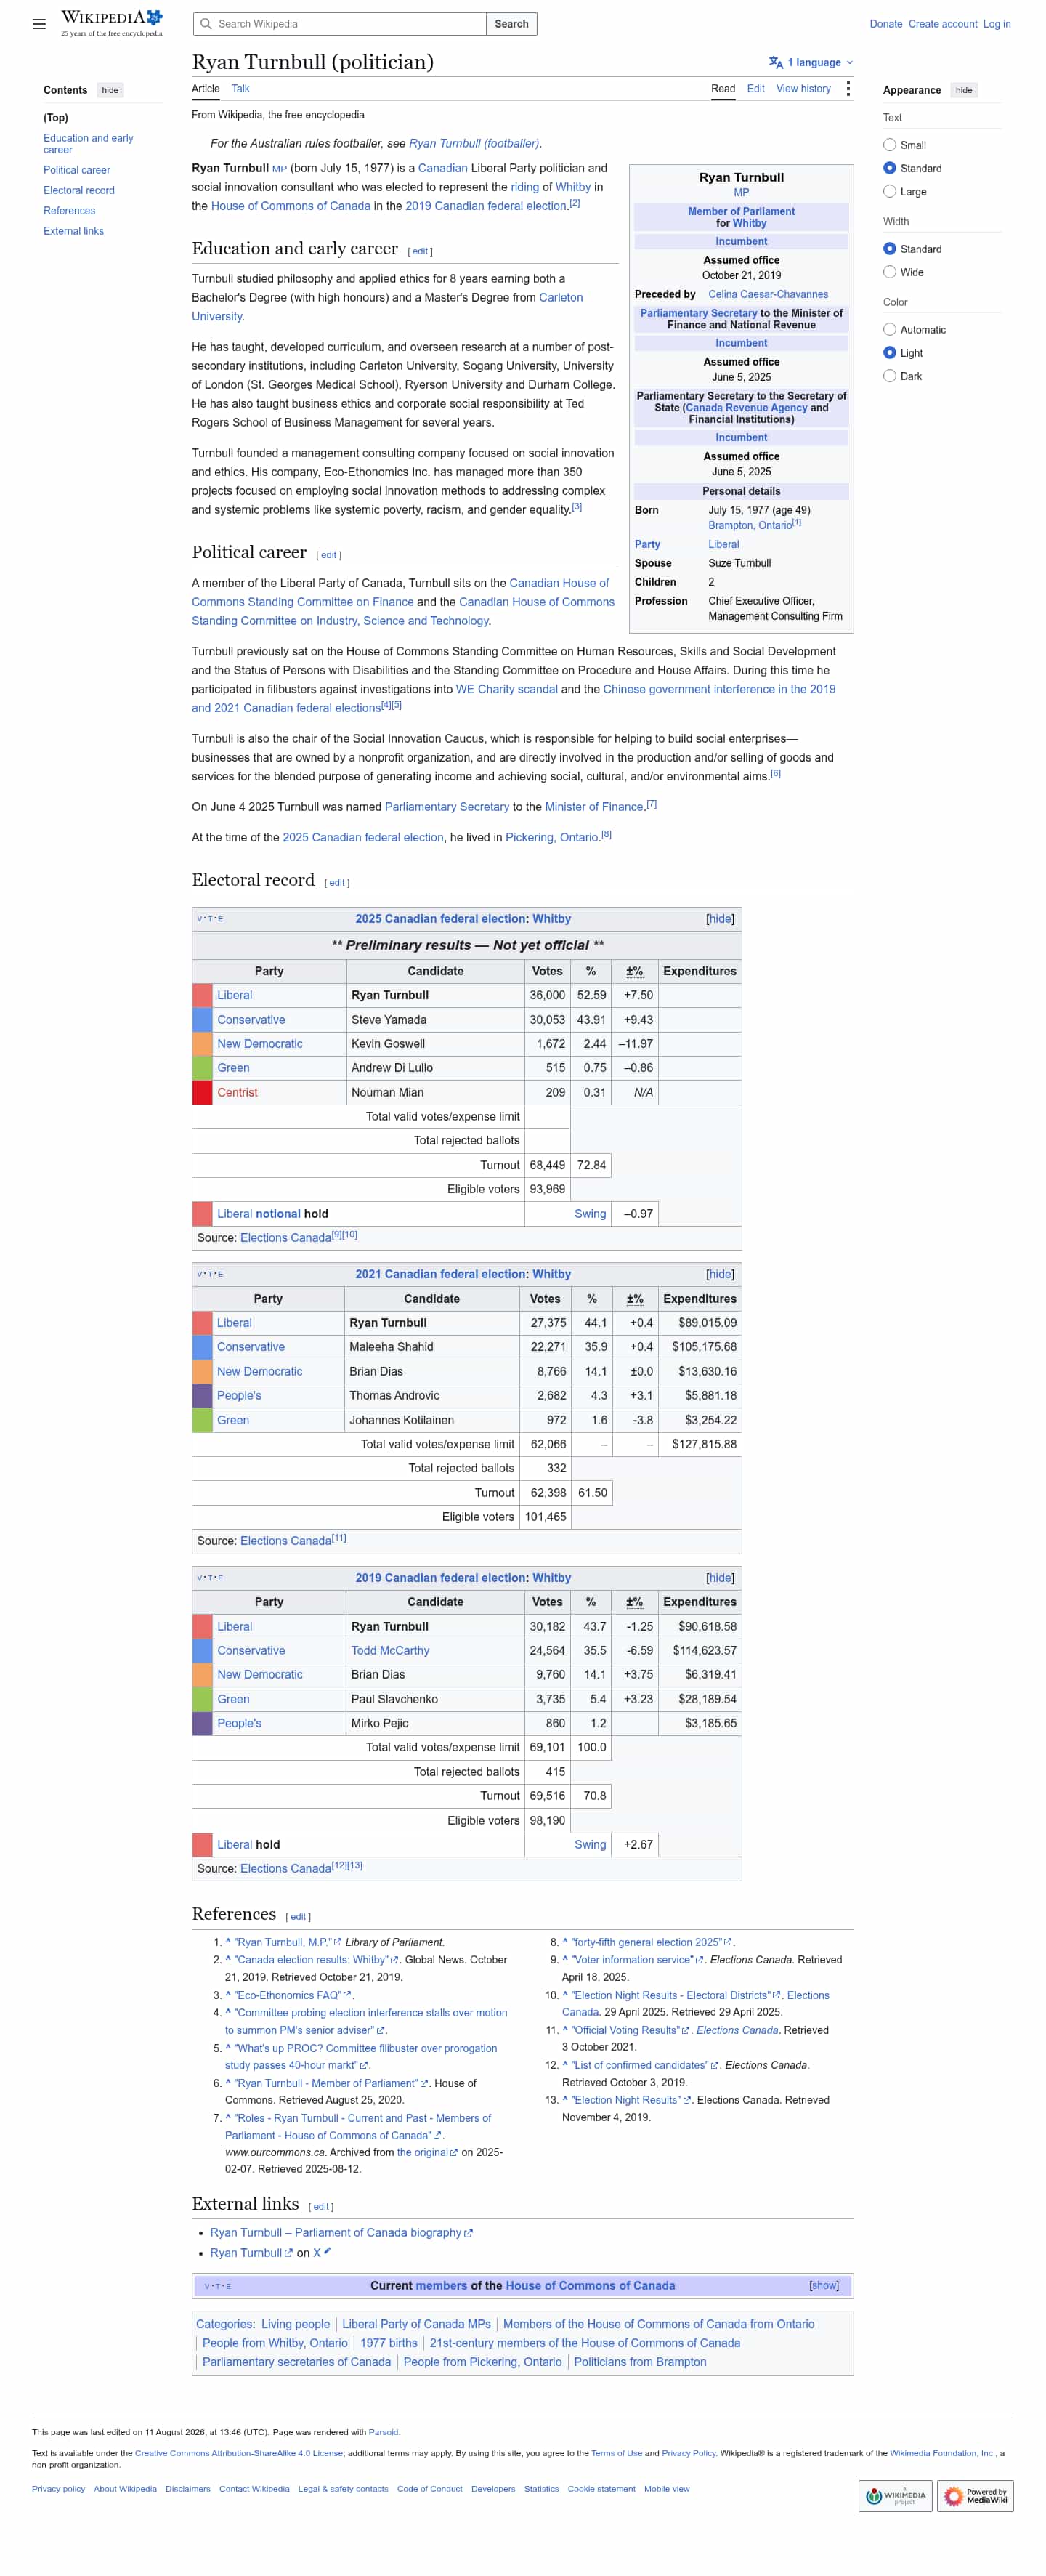Open the Mobile view footer link

667,2489
